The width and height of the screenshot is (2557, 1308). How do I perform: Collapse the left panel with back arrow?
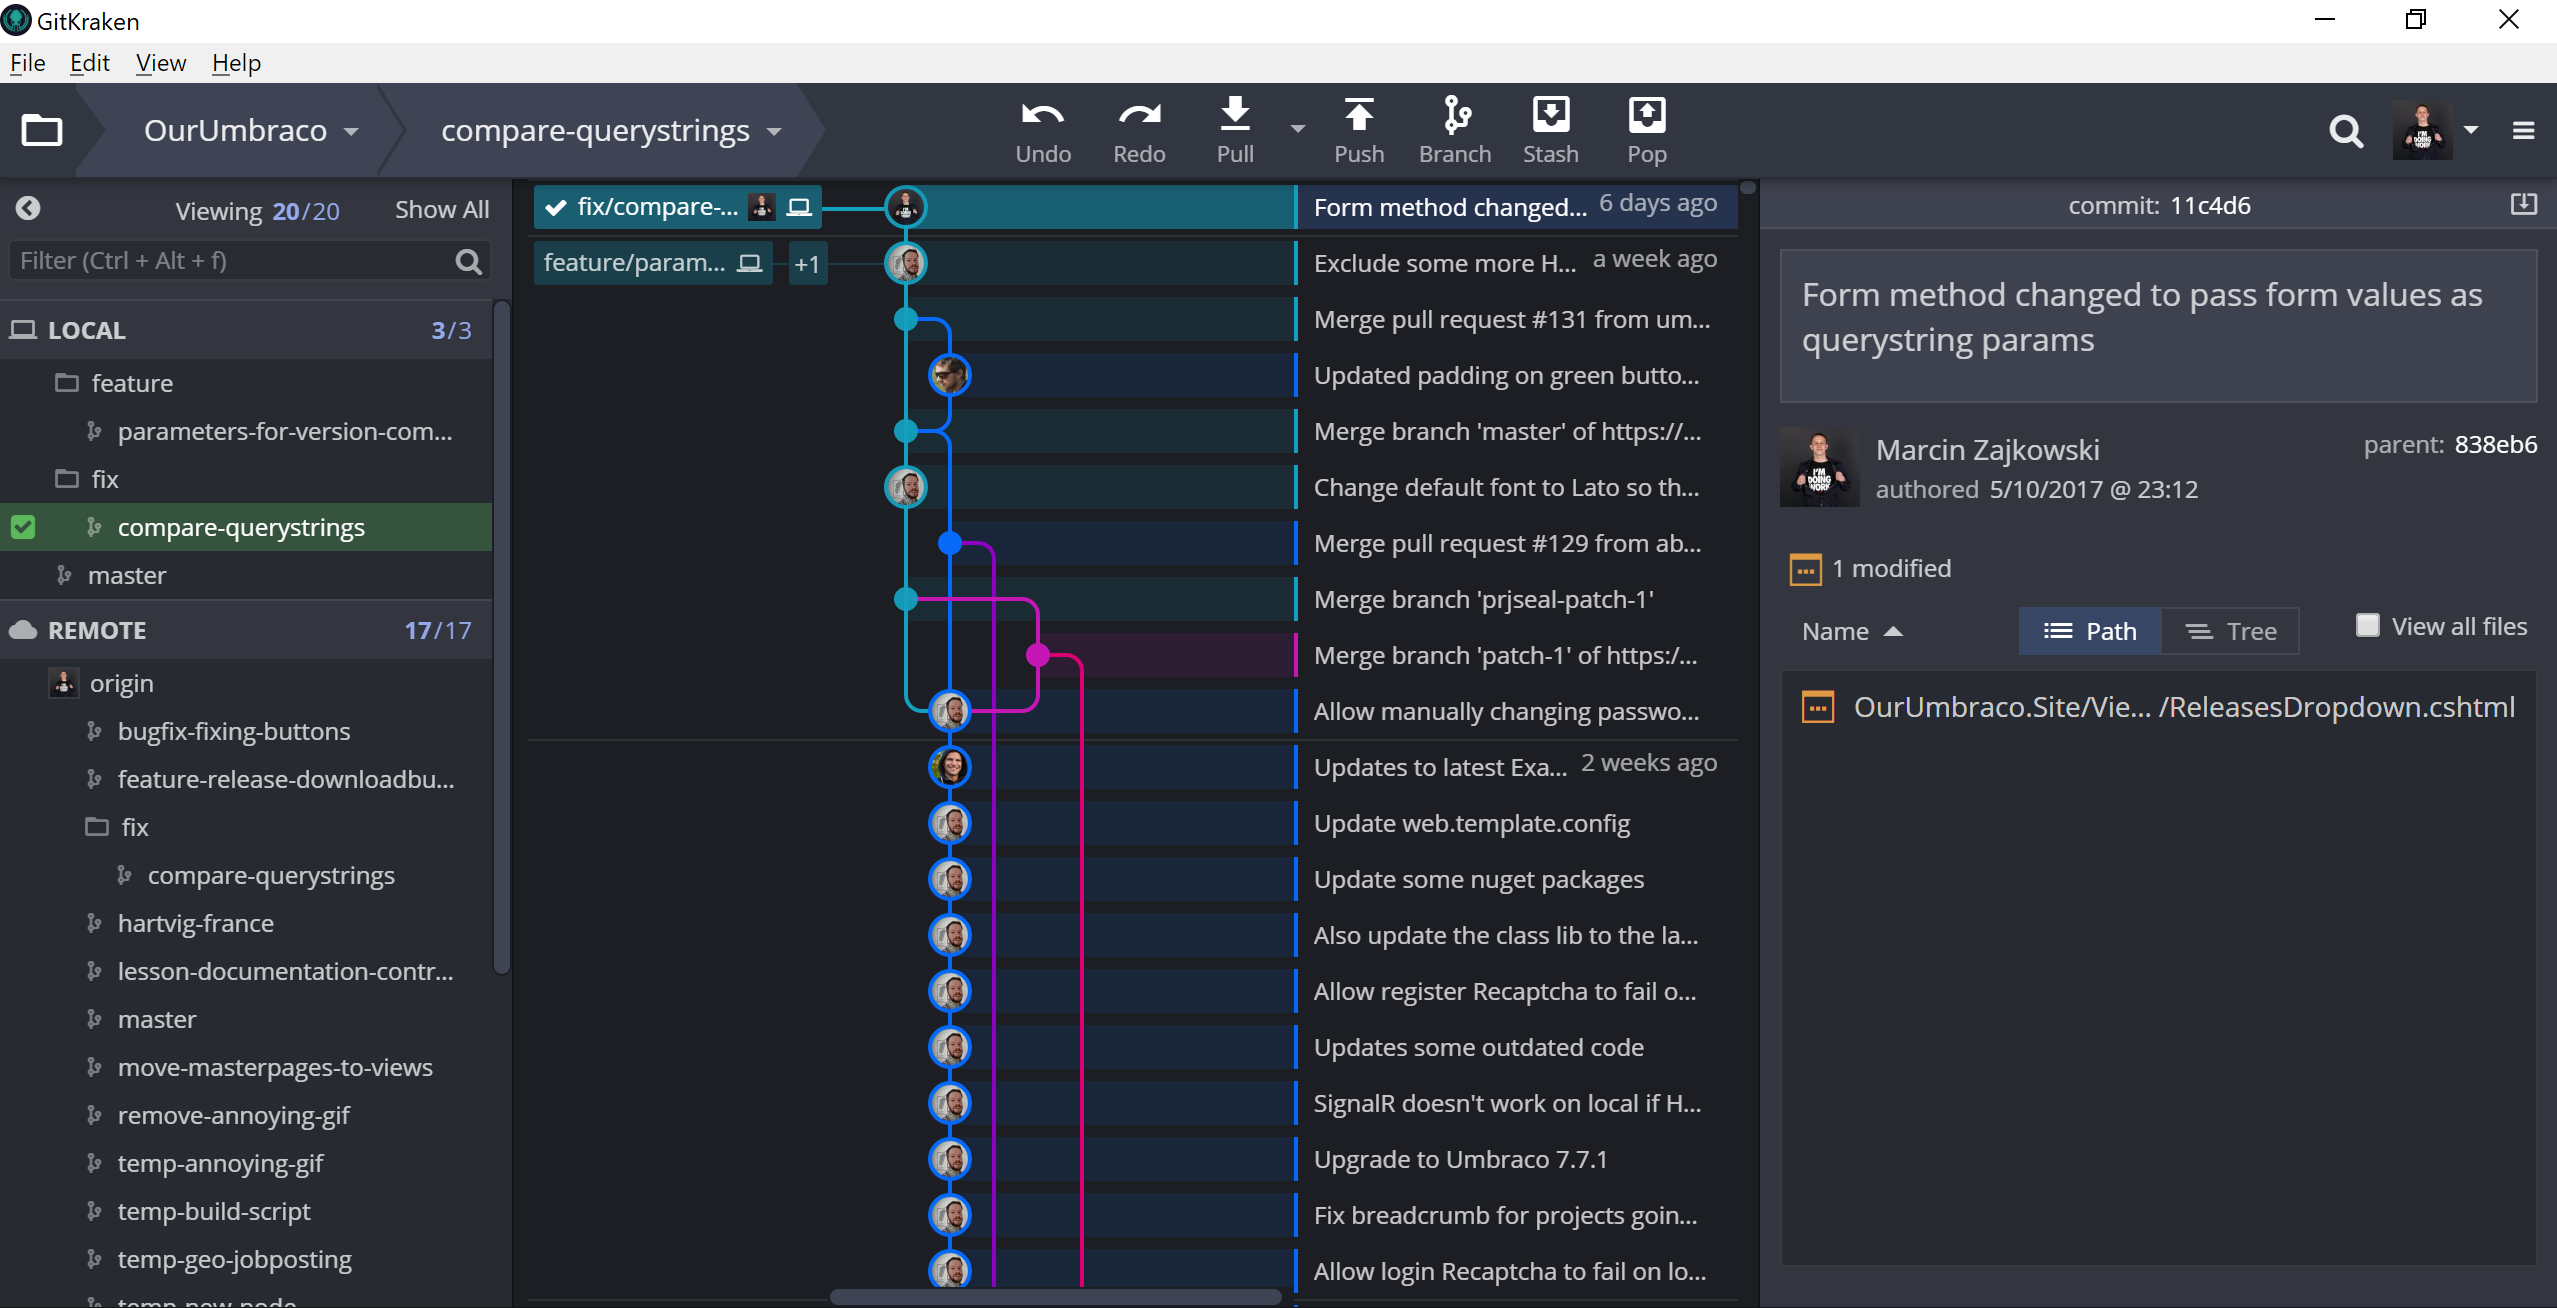point(28,208)
